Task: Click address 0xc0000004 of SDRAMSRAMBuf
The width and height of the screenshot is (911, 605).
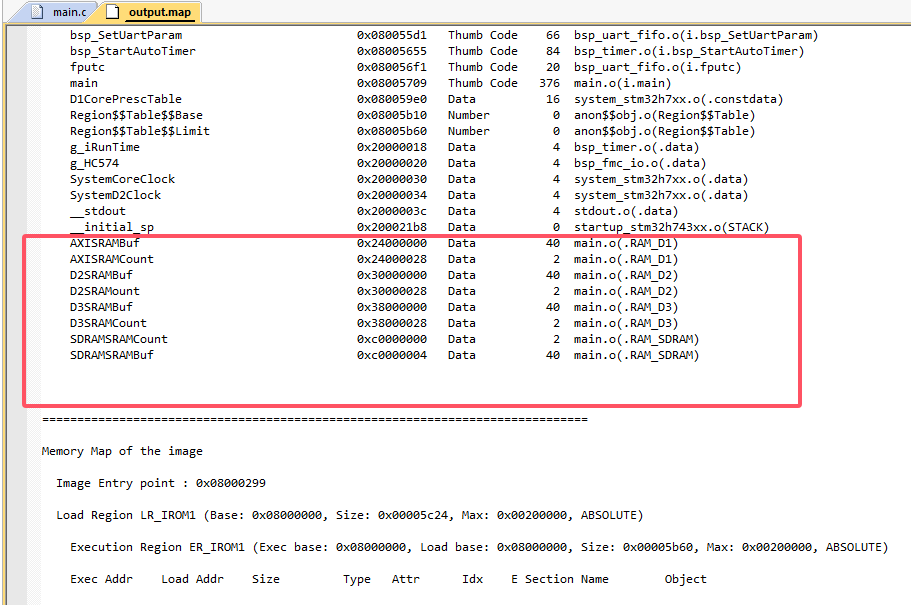Action: tap(391, 355)
